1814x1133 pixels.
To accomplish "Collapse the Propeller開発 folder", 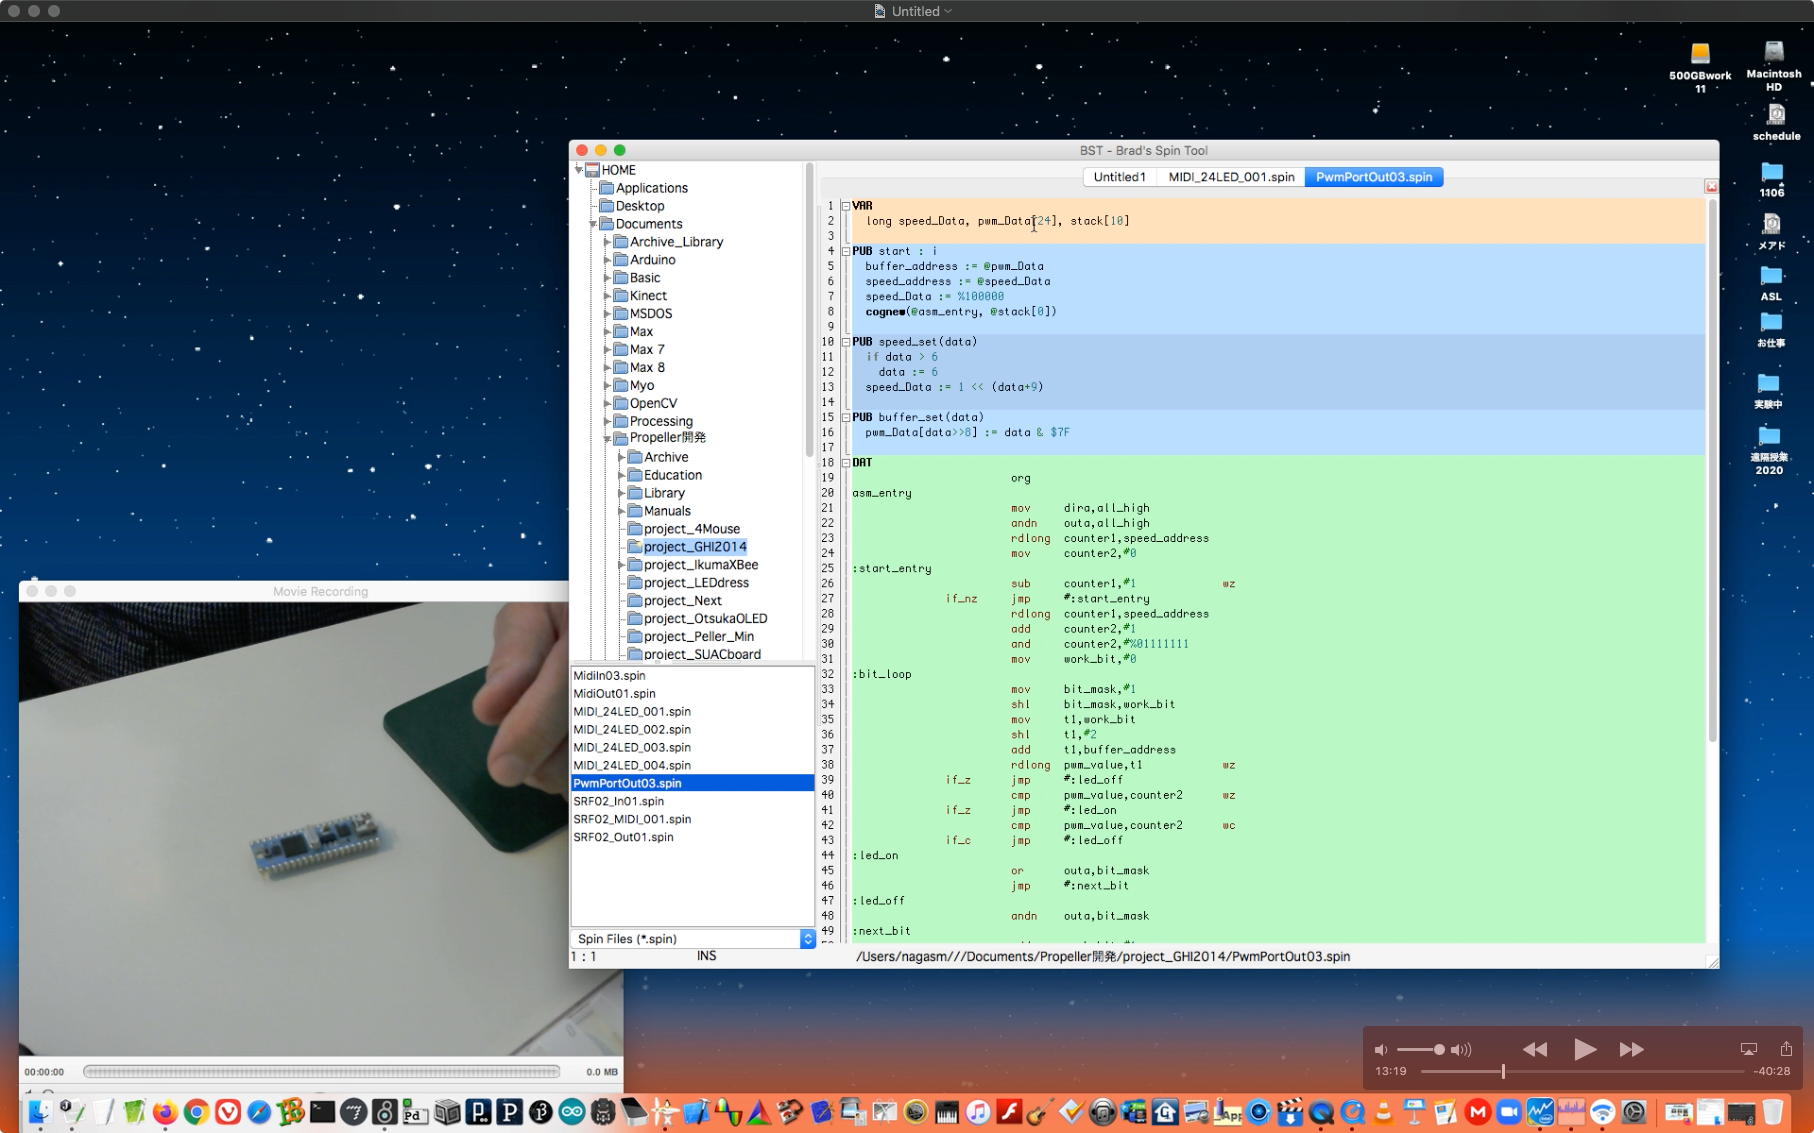I will [607, 438].
